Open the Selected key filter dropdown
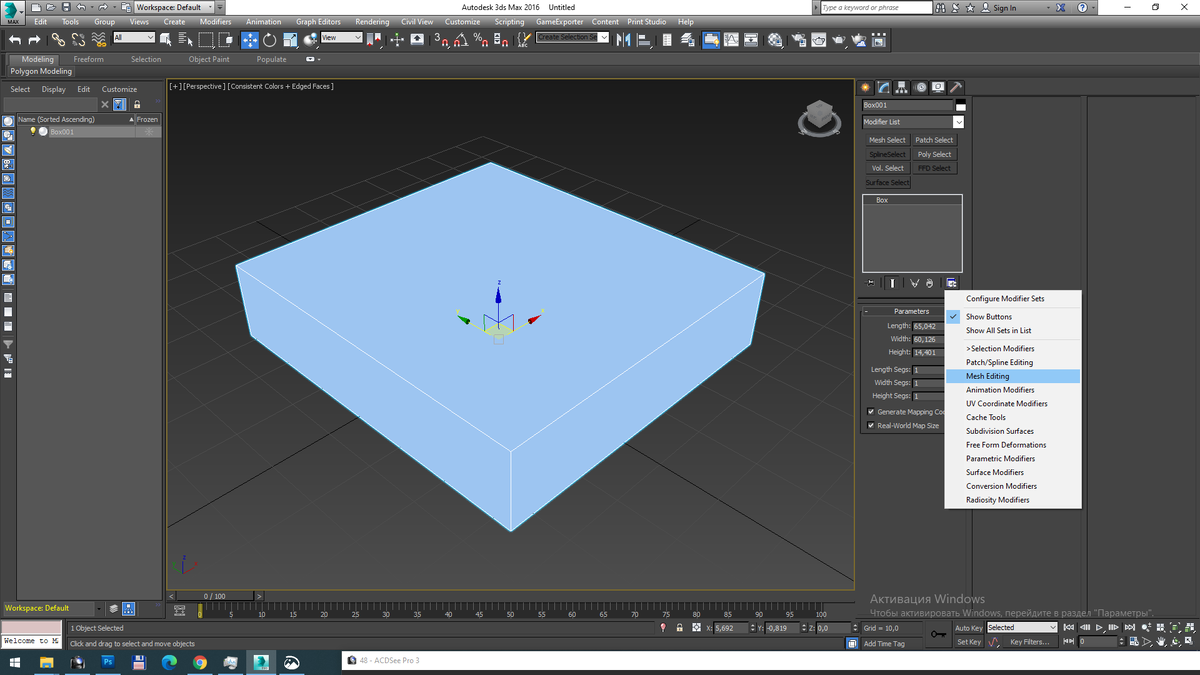This screenshot has height=675, width=1200. tap(1022, 628)
